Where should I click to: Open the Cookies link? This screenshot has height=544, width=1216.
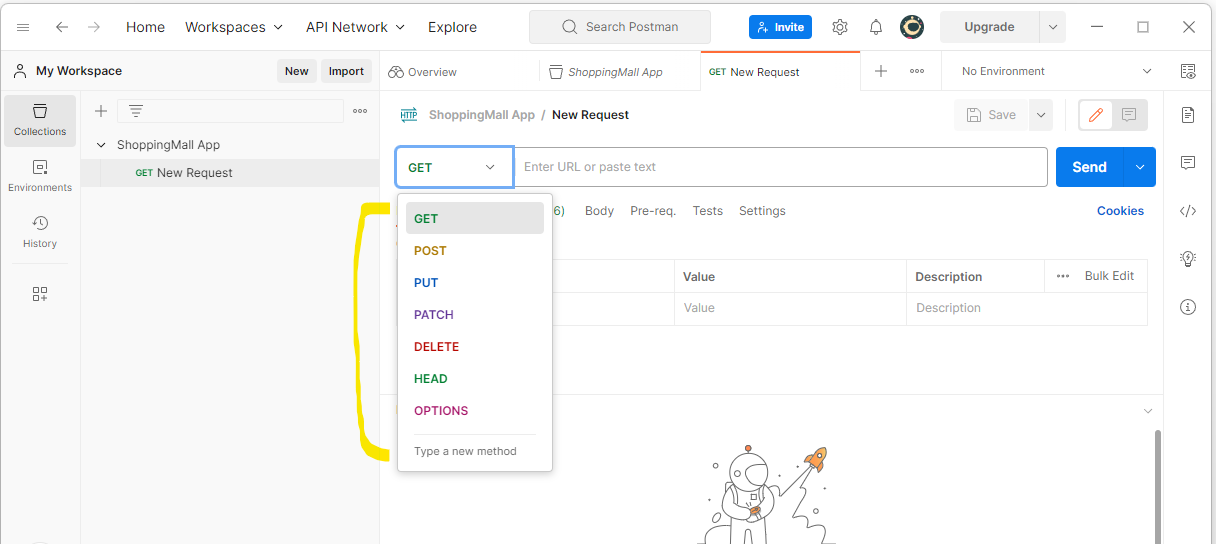point(1120,211)
